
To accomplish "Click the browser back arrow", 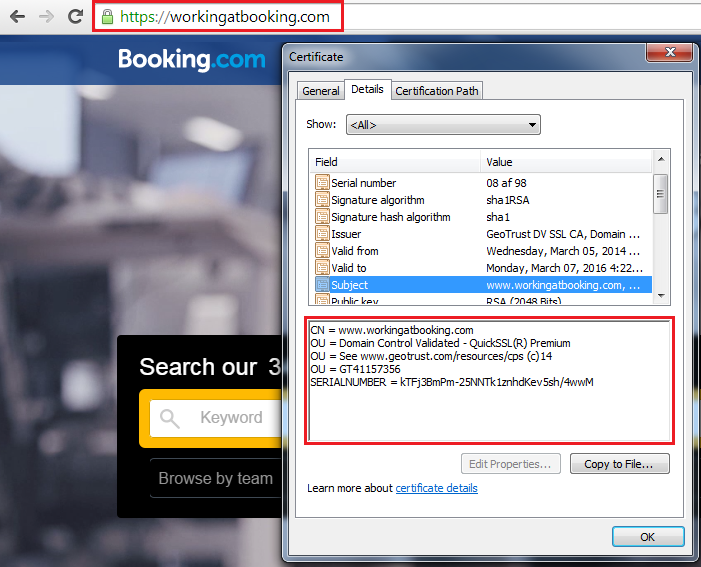I will tap(17, 17).
